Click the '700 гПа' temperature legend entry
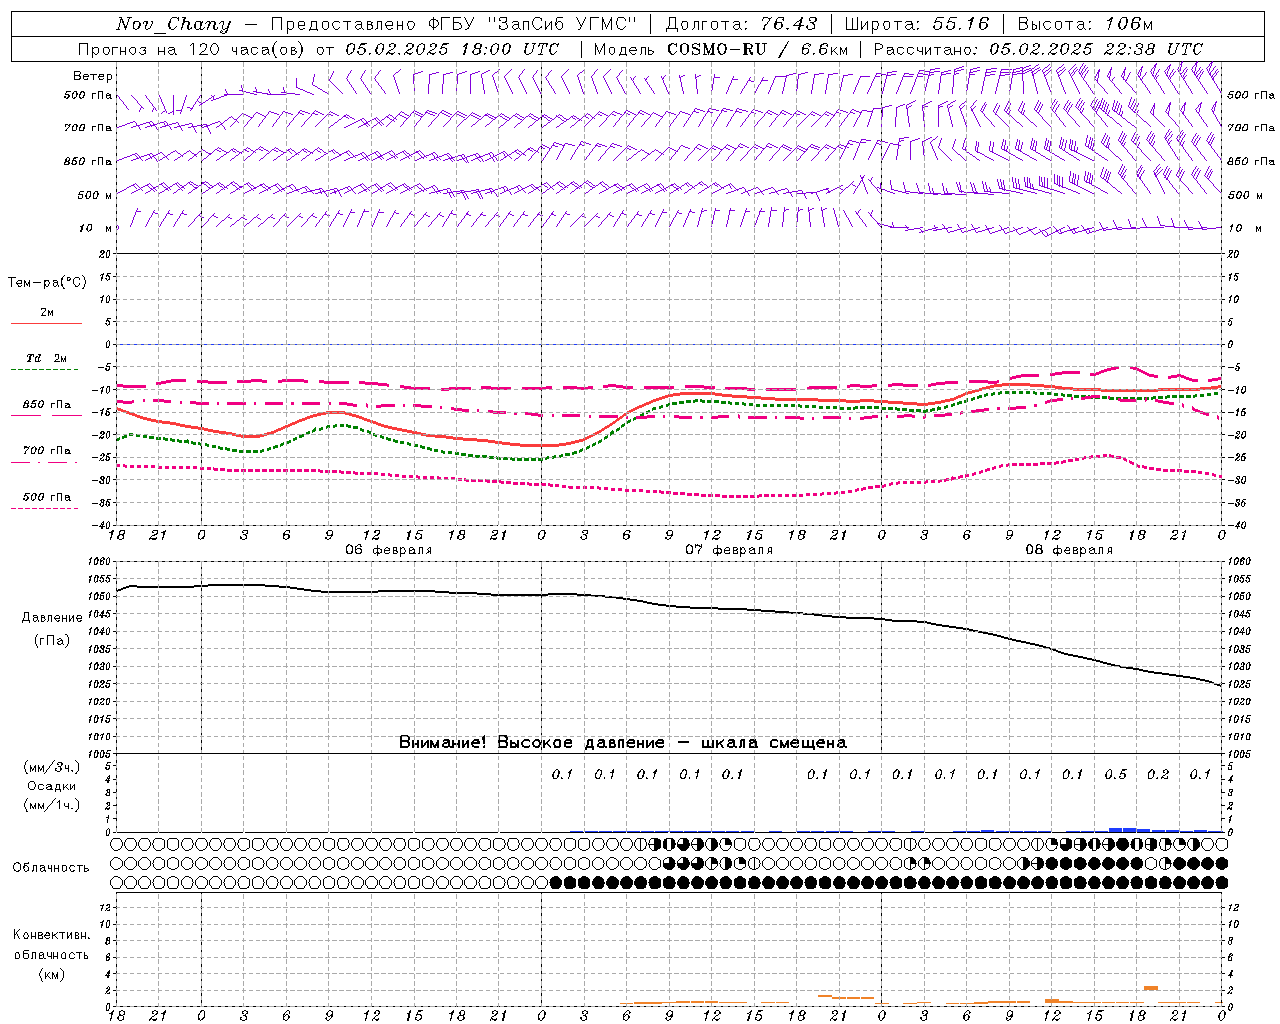This screenshot has height=1024, width=1280. coord(47,451)
